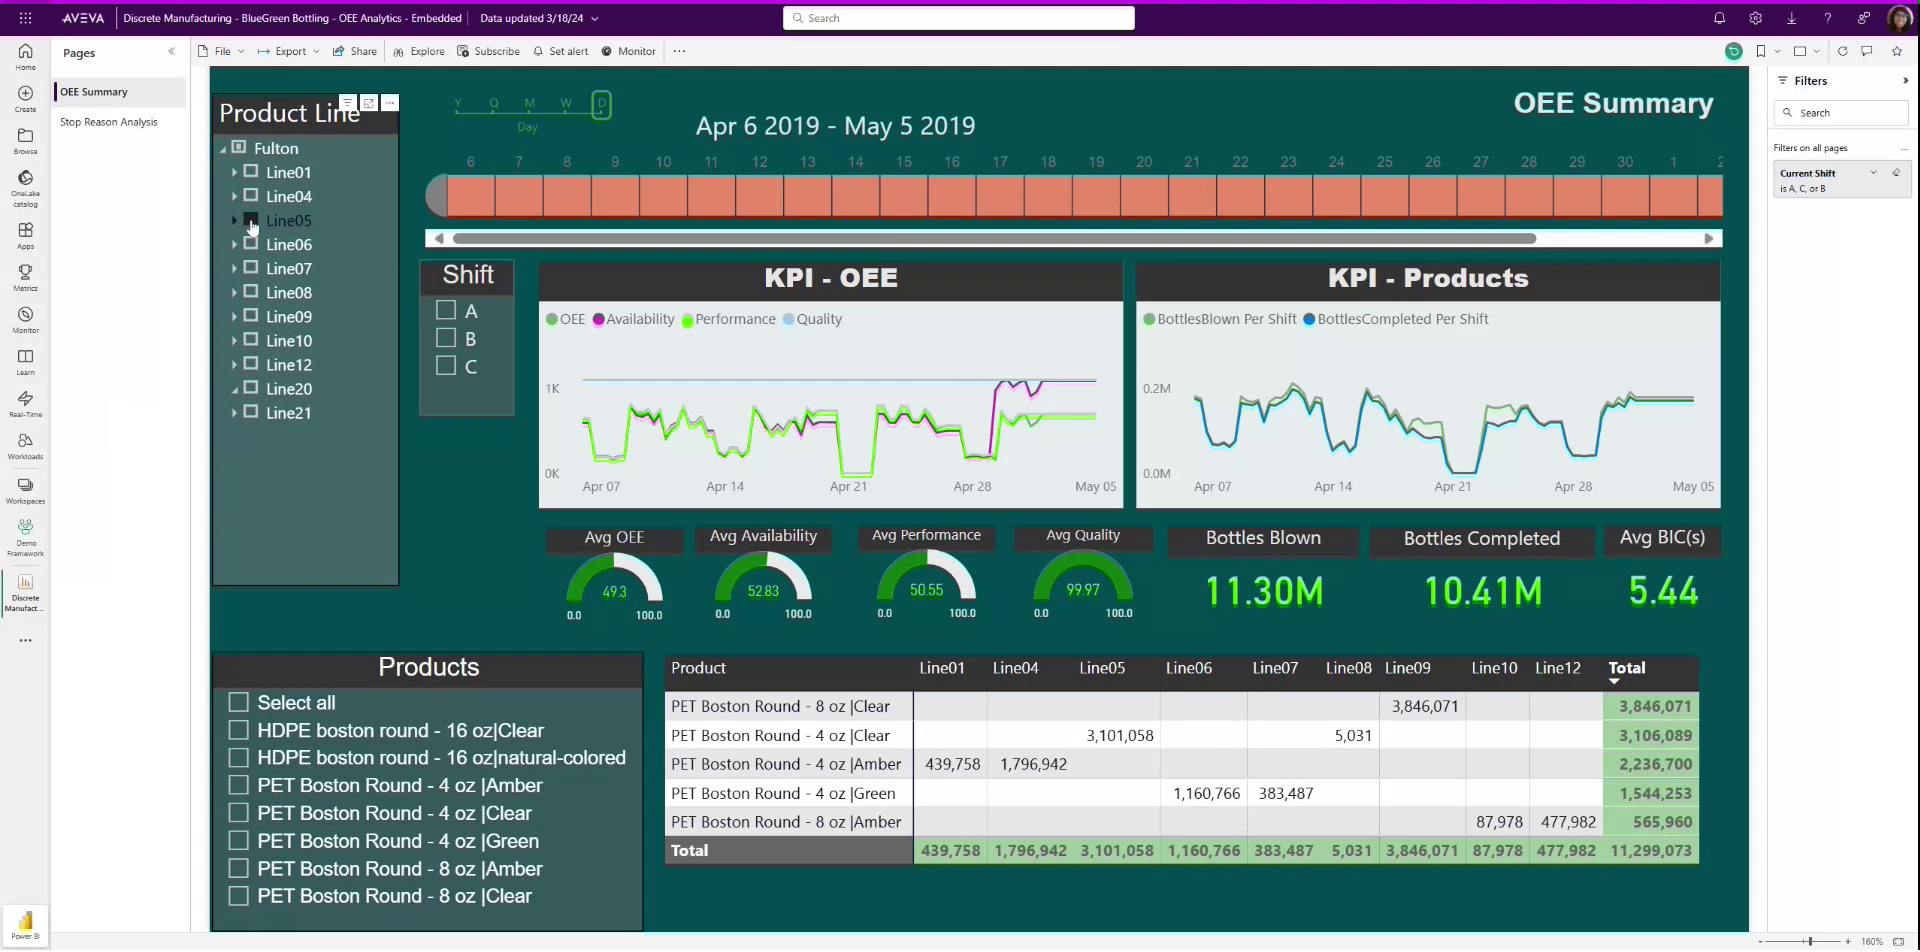Open the Export dropdown chevron
Screen dimensions: 1920x952
point(317,51)
